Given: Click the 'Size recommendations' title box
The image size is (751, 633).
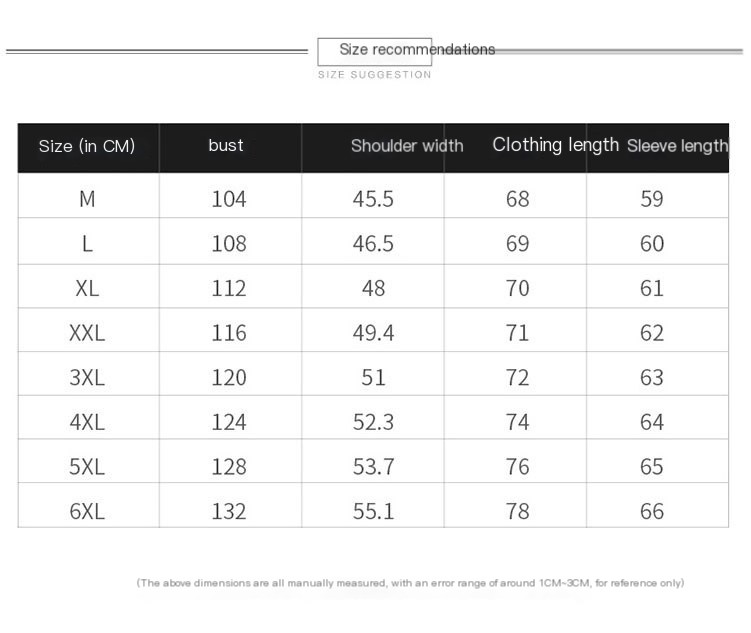Looking at the screenshot, I should click(375, 51).
